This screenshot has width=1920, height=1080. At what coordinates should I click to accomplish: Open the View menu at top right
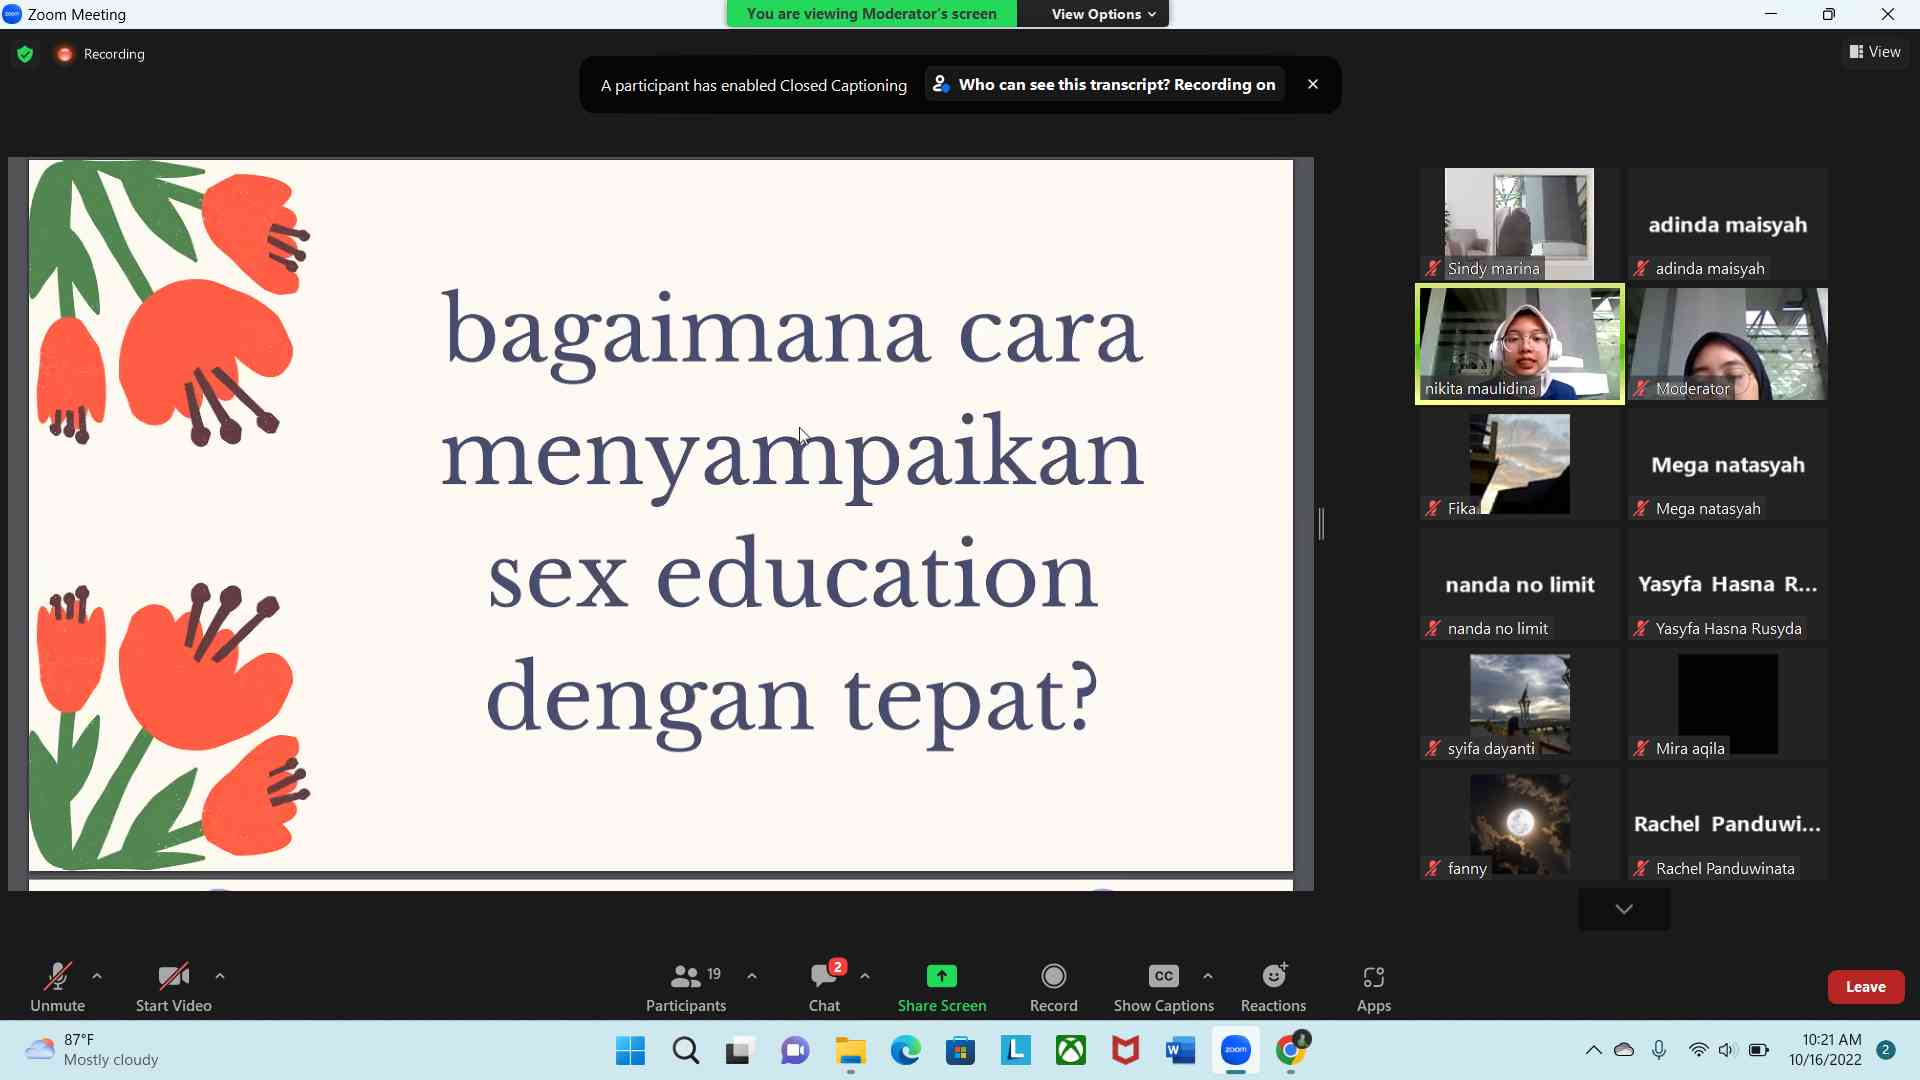[x=1874, y=52]
